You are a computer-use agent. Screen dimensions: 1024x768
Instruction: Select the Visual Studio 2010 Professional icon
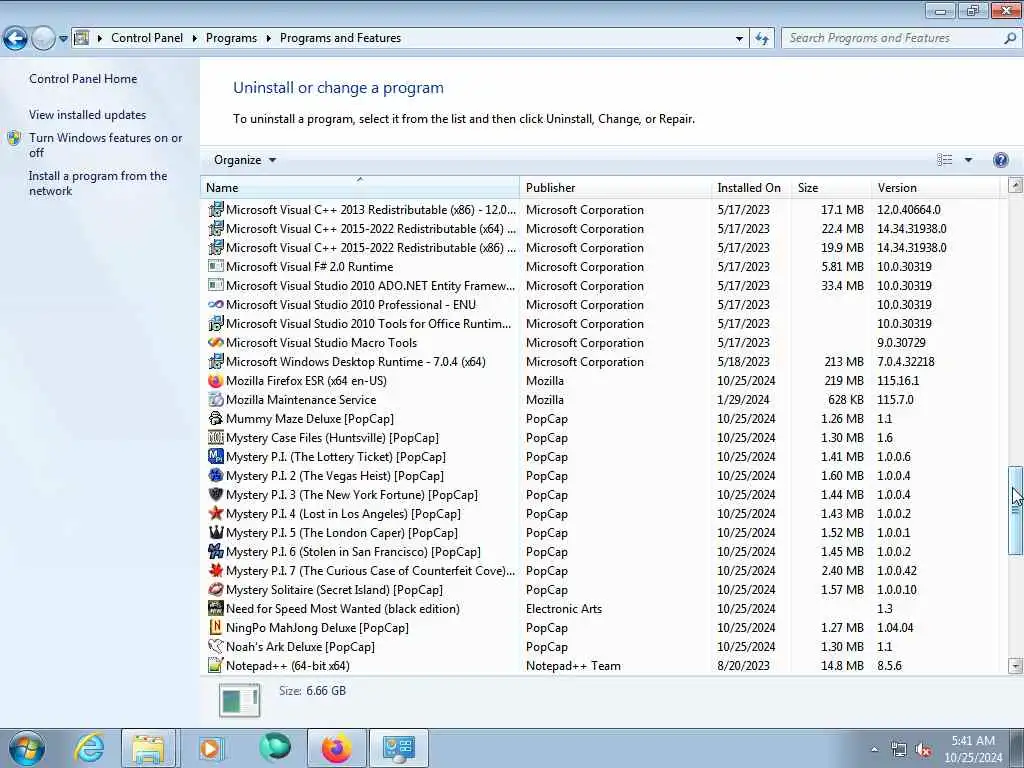[x=216, y=304]
